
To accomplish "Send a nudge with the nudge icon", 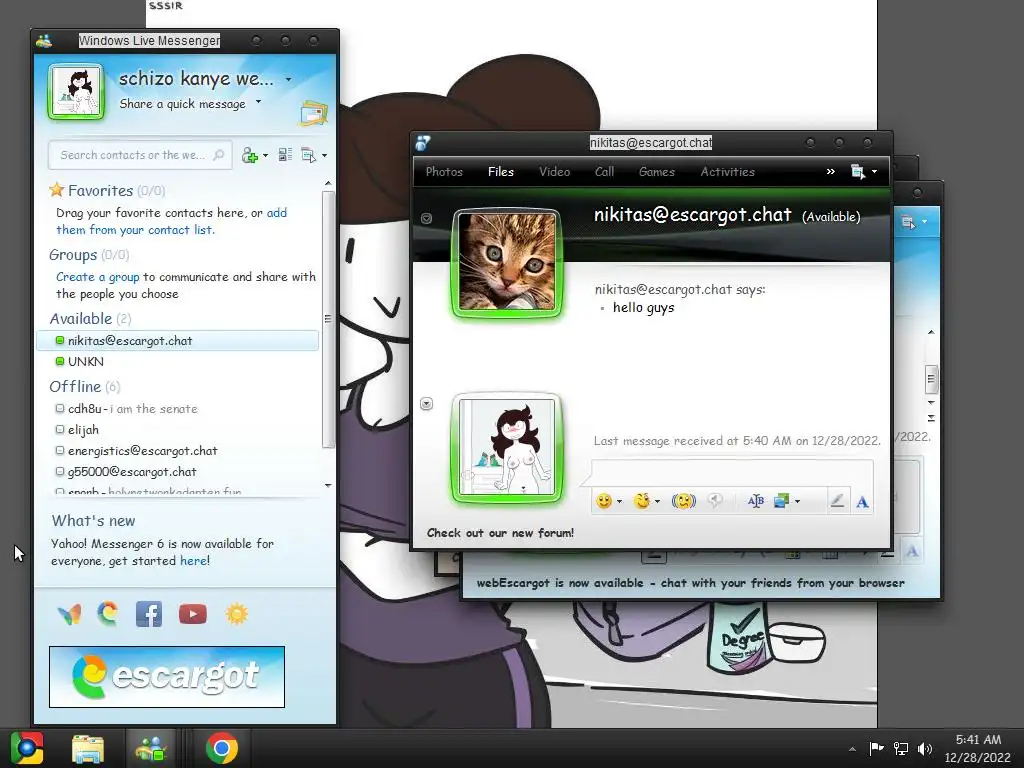I will click(684, 501).
